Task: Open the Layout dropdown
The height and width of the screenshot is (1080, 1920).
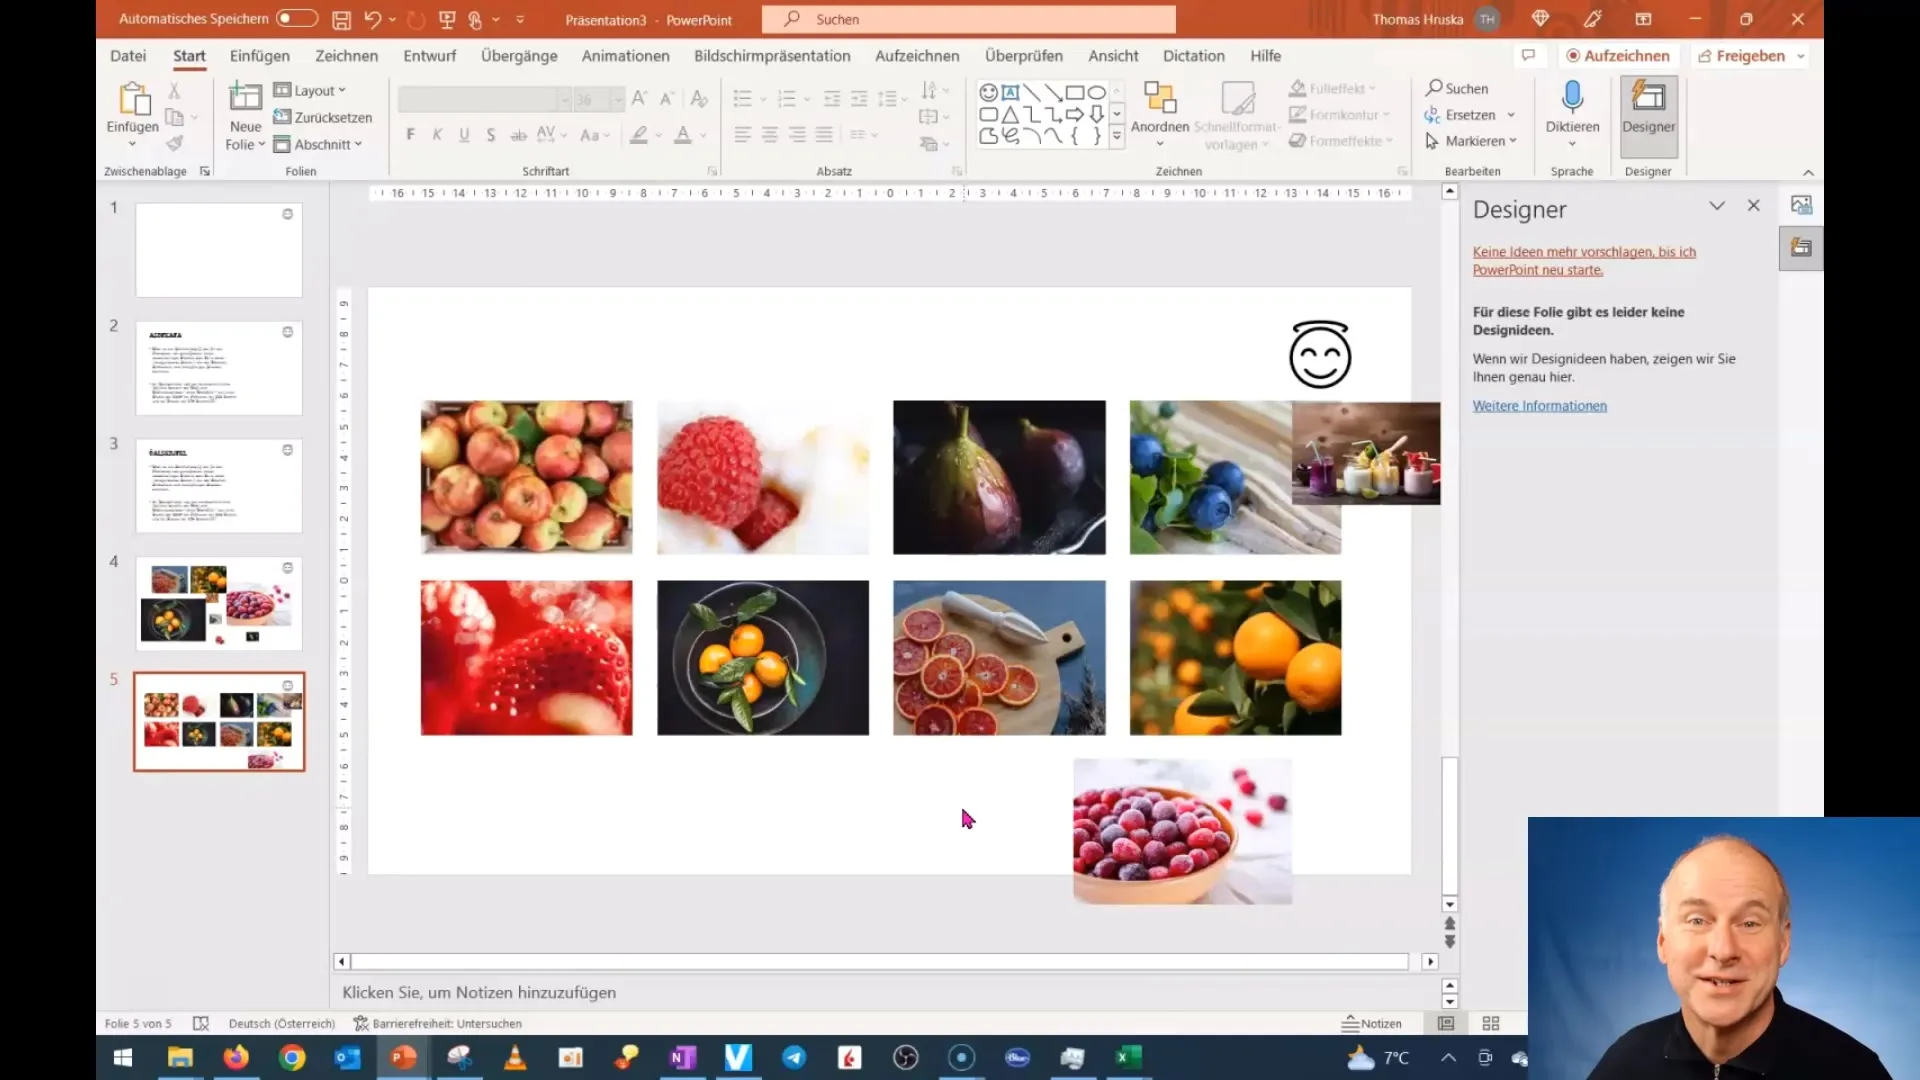Action: click(x=310, y=90)
